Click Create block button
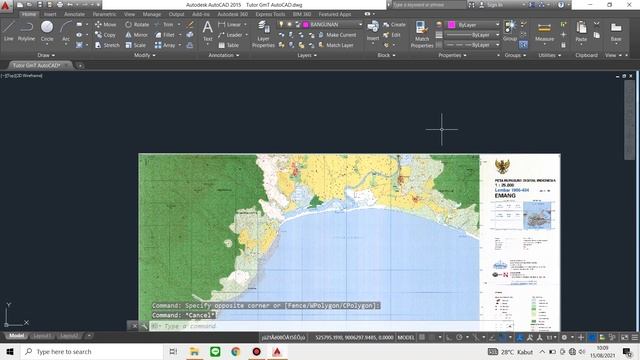This screenshot has height=360, width=640. [x=394, y=24]
